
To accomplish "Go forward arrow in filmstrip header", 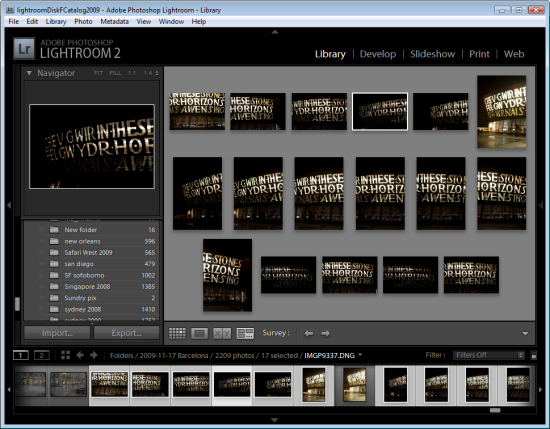I will [94, 355].
